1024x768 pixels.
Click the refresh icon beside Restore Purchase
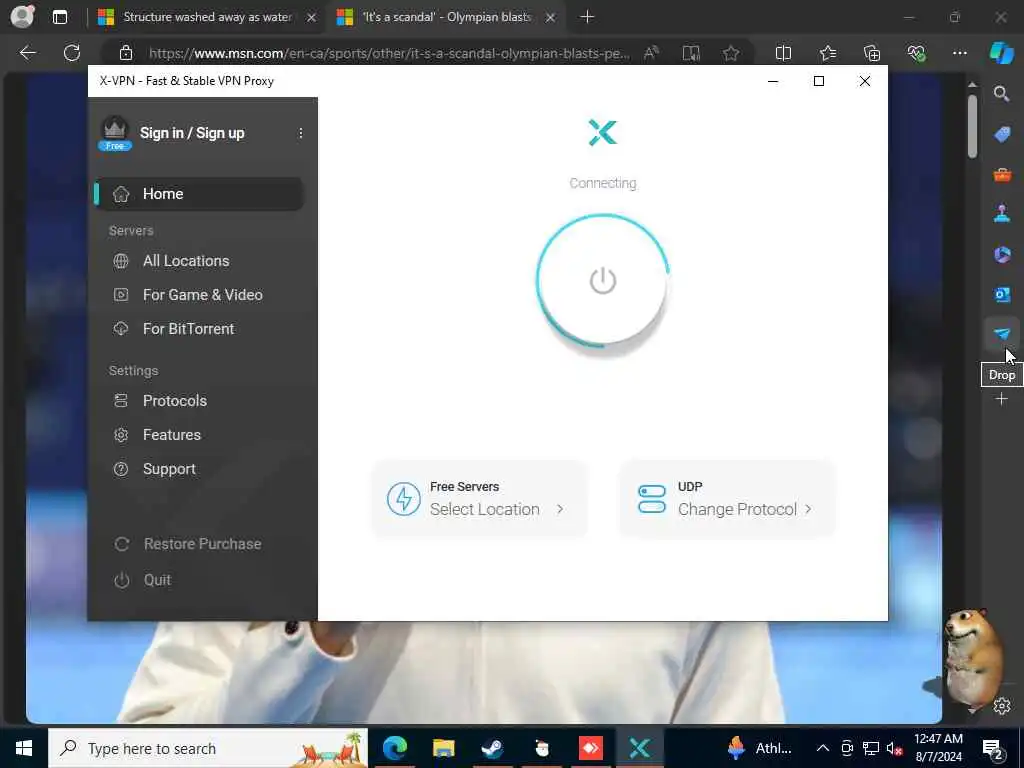[x=121, y=544]
